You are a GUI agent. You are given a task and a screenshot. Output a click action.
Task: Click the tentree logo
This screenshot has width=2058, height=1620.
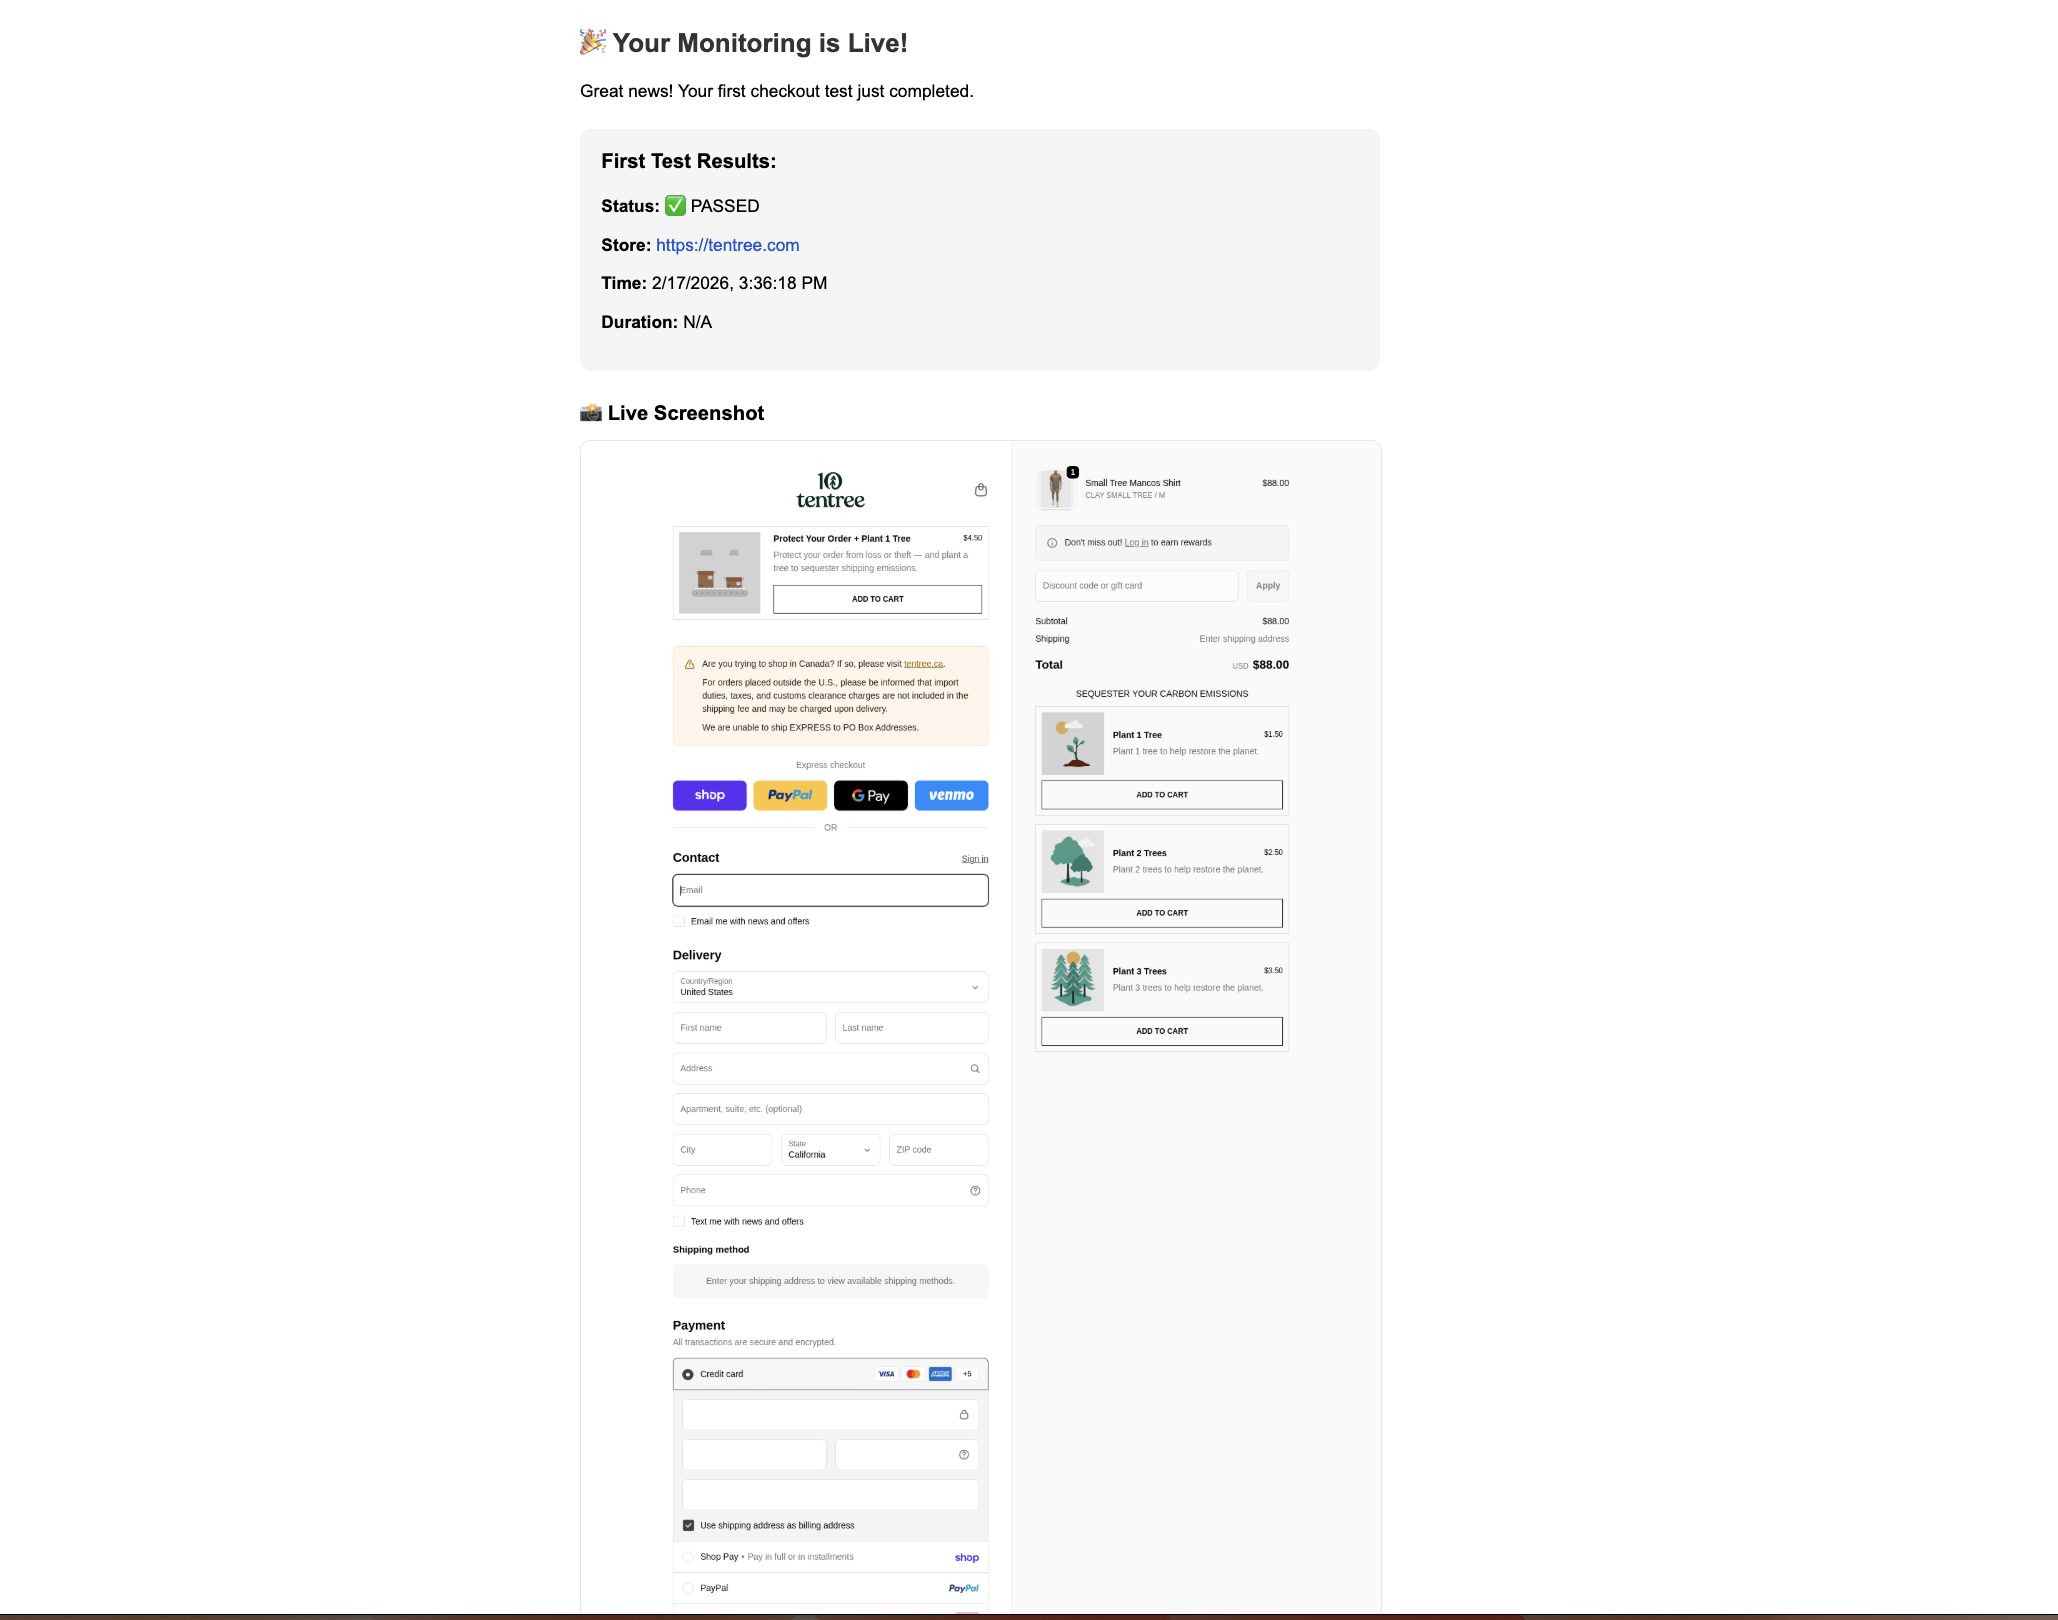pyautogui.click(x=830, y=490)
